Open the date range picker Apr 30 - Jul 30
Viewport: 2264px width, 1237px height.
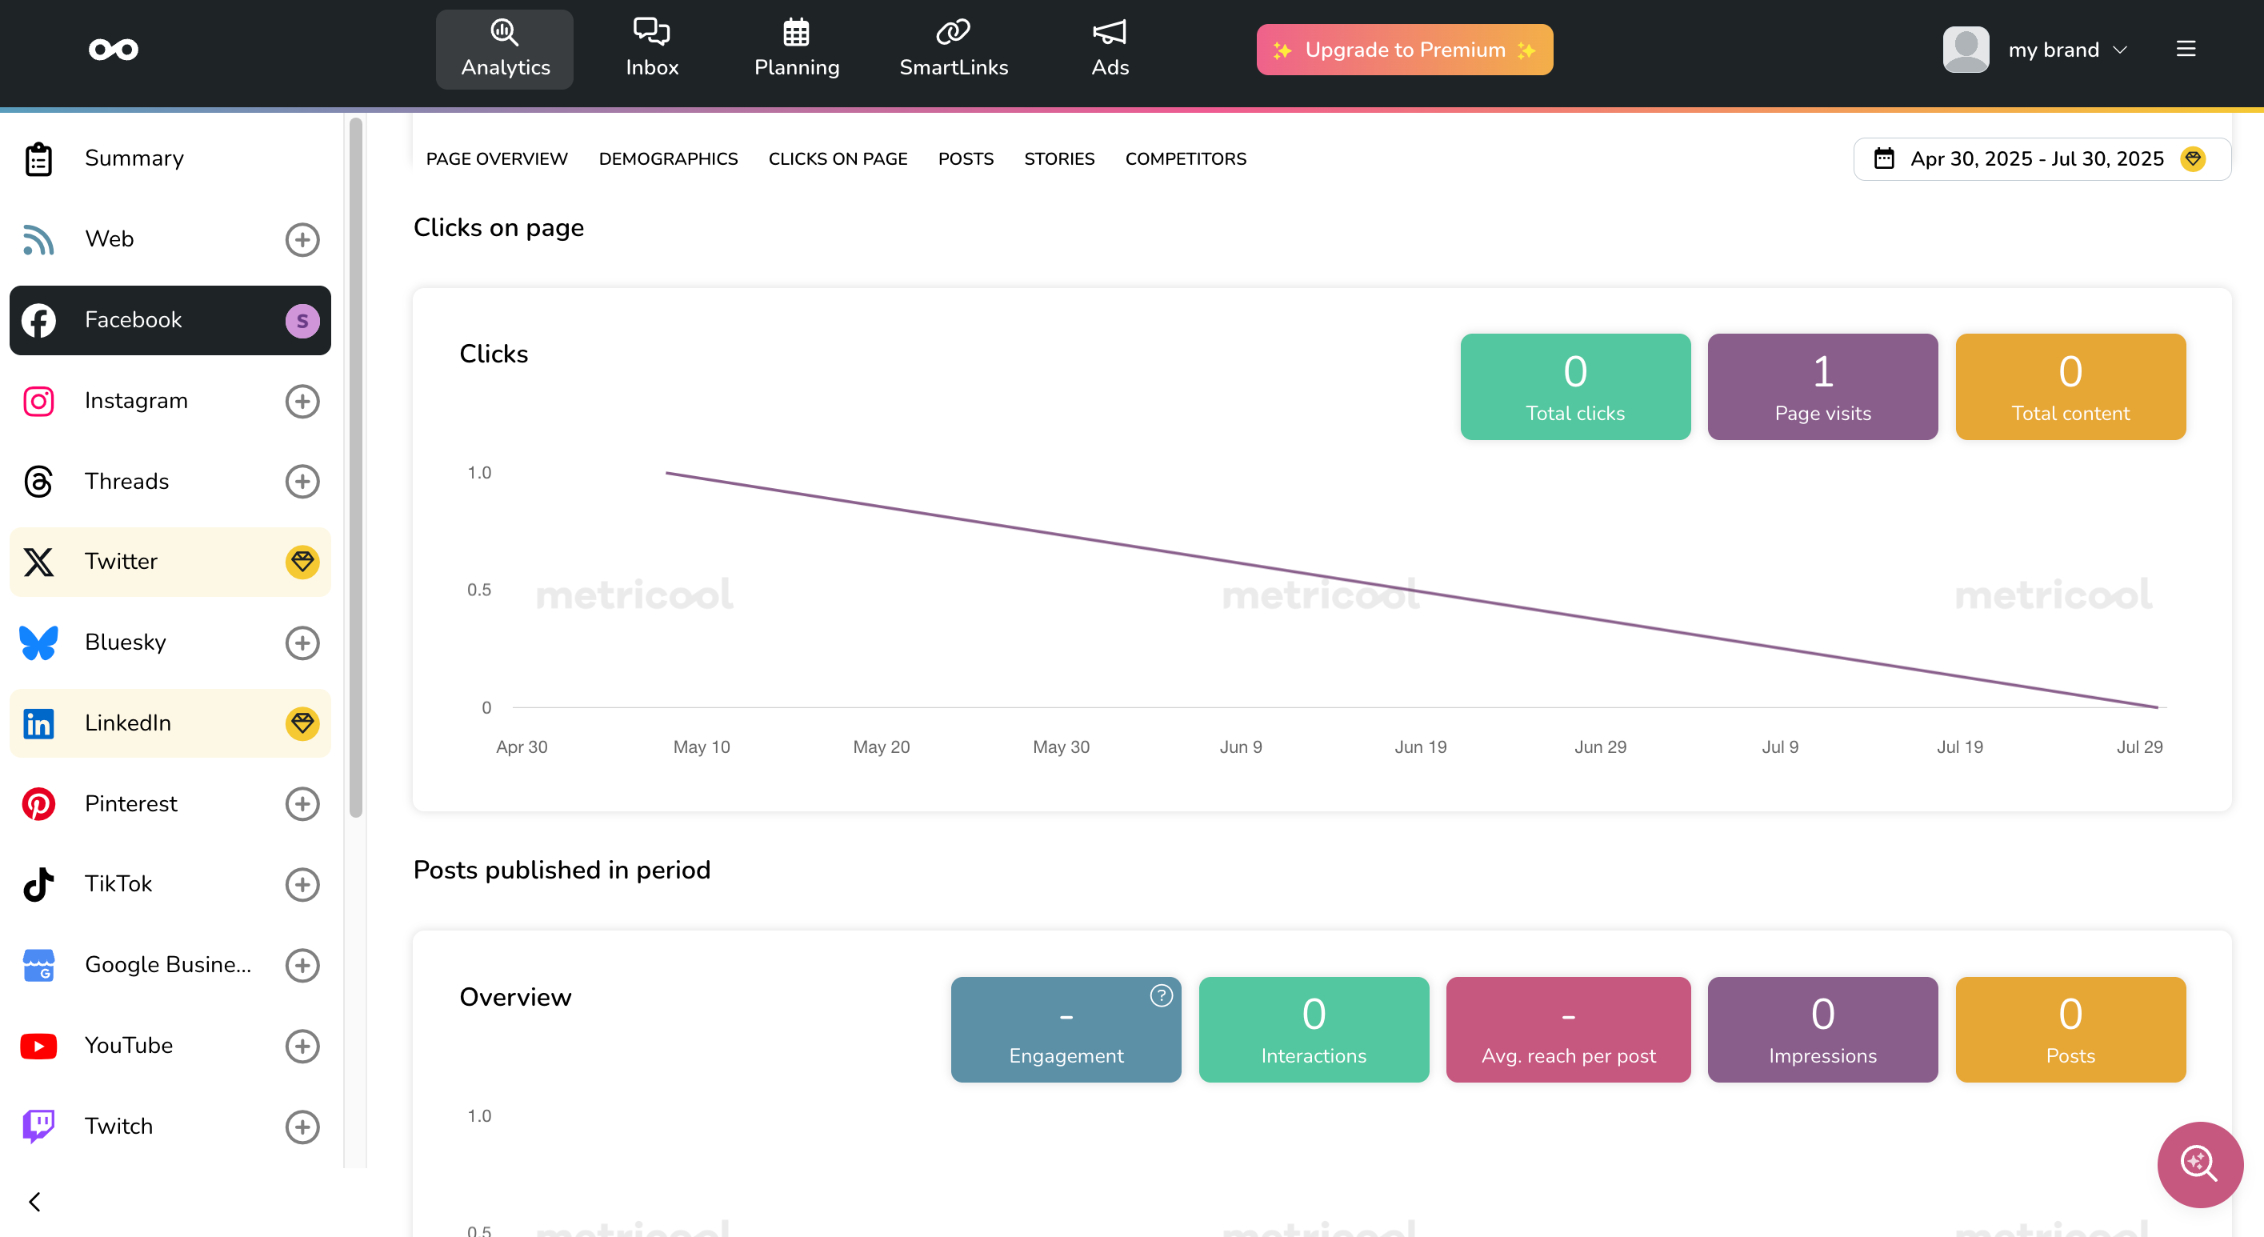[2042, 159]
